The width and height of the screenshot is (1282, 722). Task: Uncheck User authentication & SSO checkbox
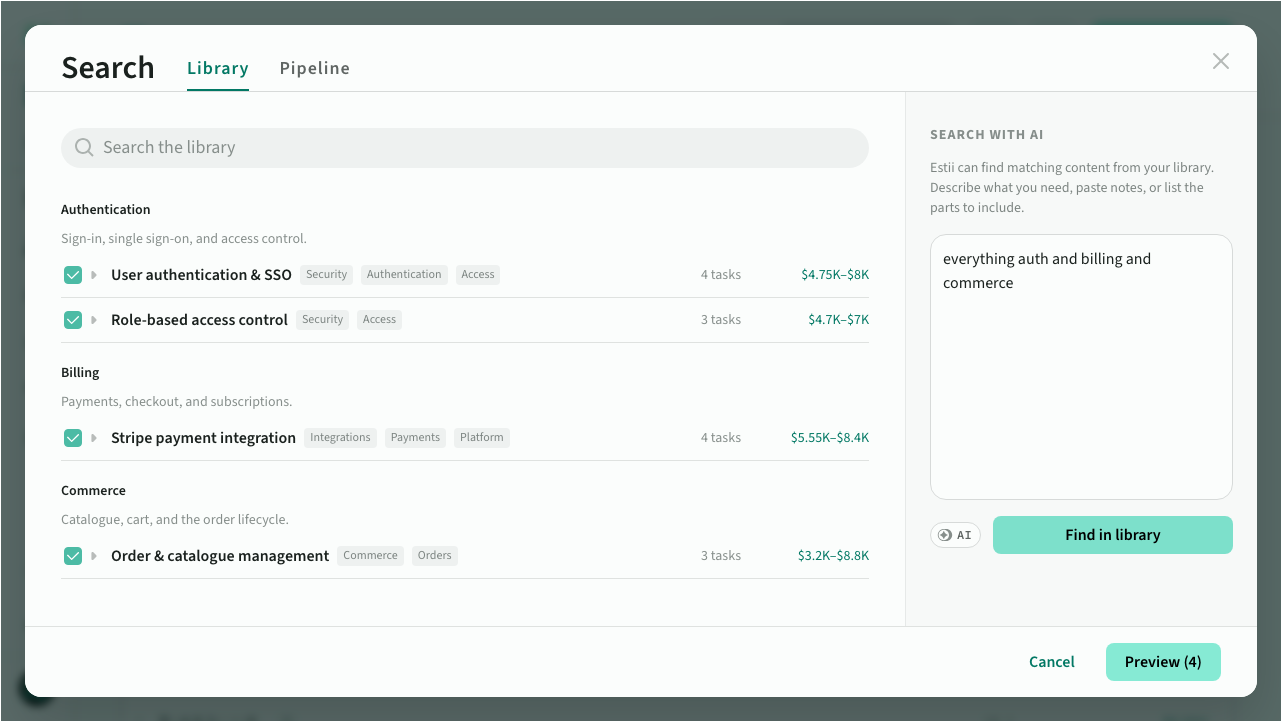point(73,275)
